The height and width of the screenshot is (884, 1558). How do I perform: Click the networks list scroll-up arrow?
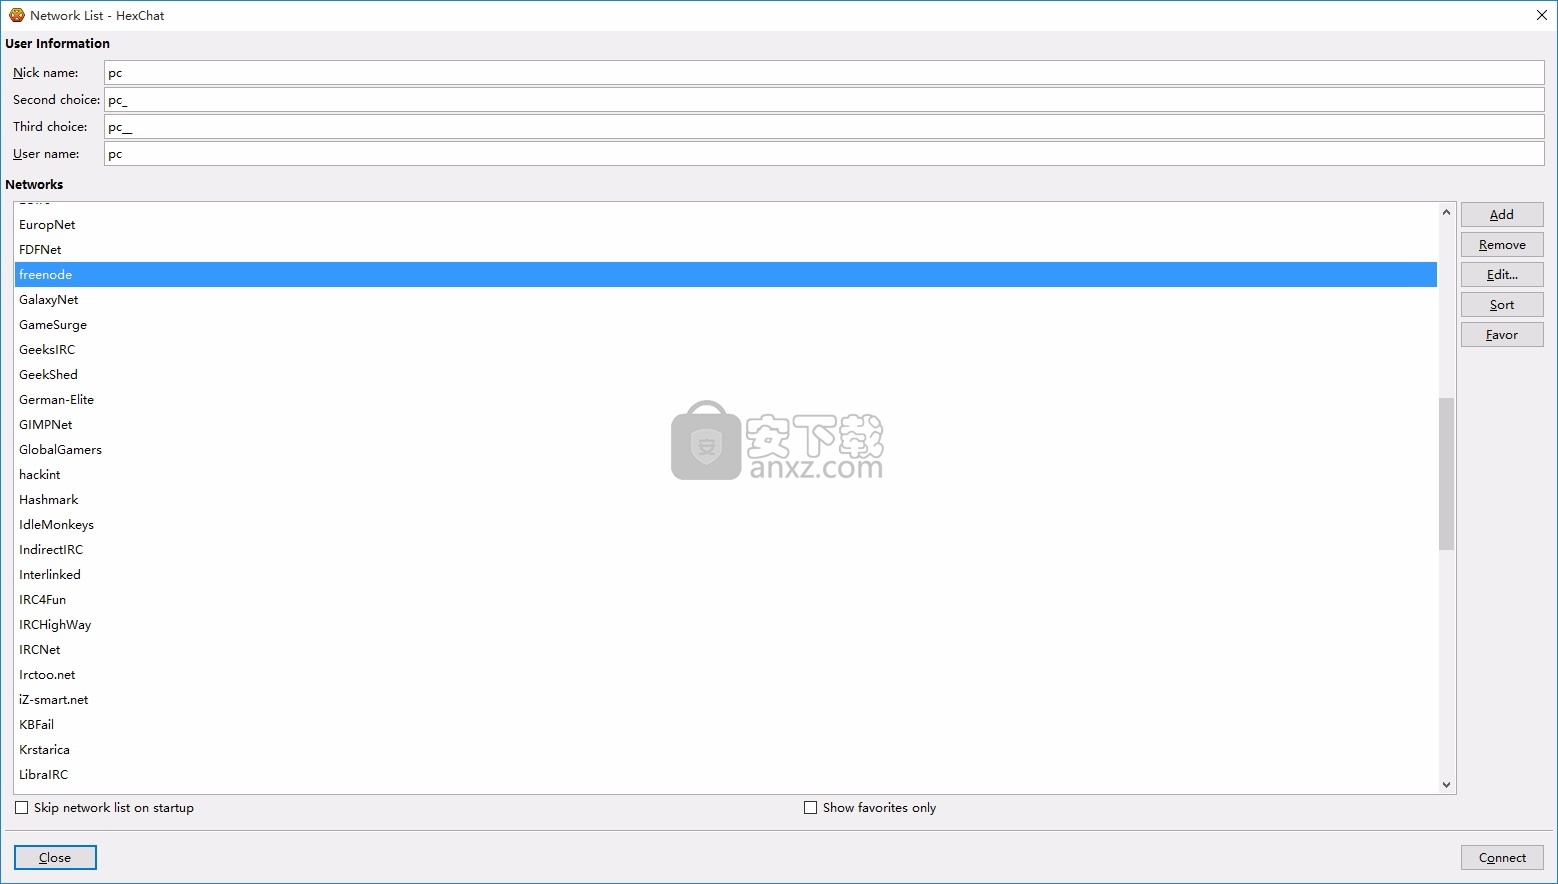(1446, 212)
